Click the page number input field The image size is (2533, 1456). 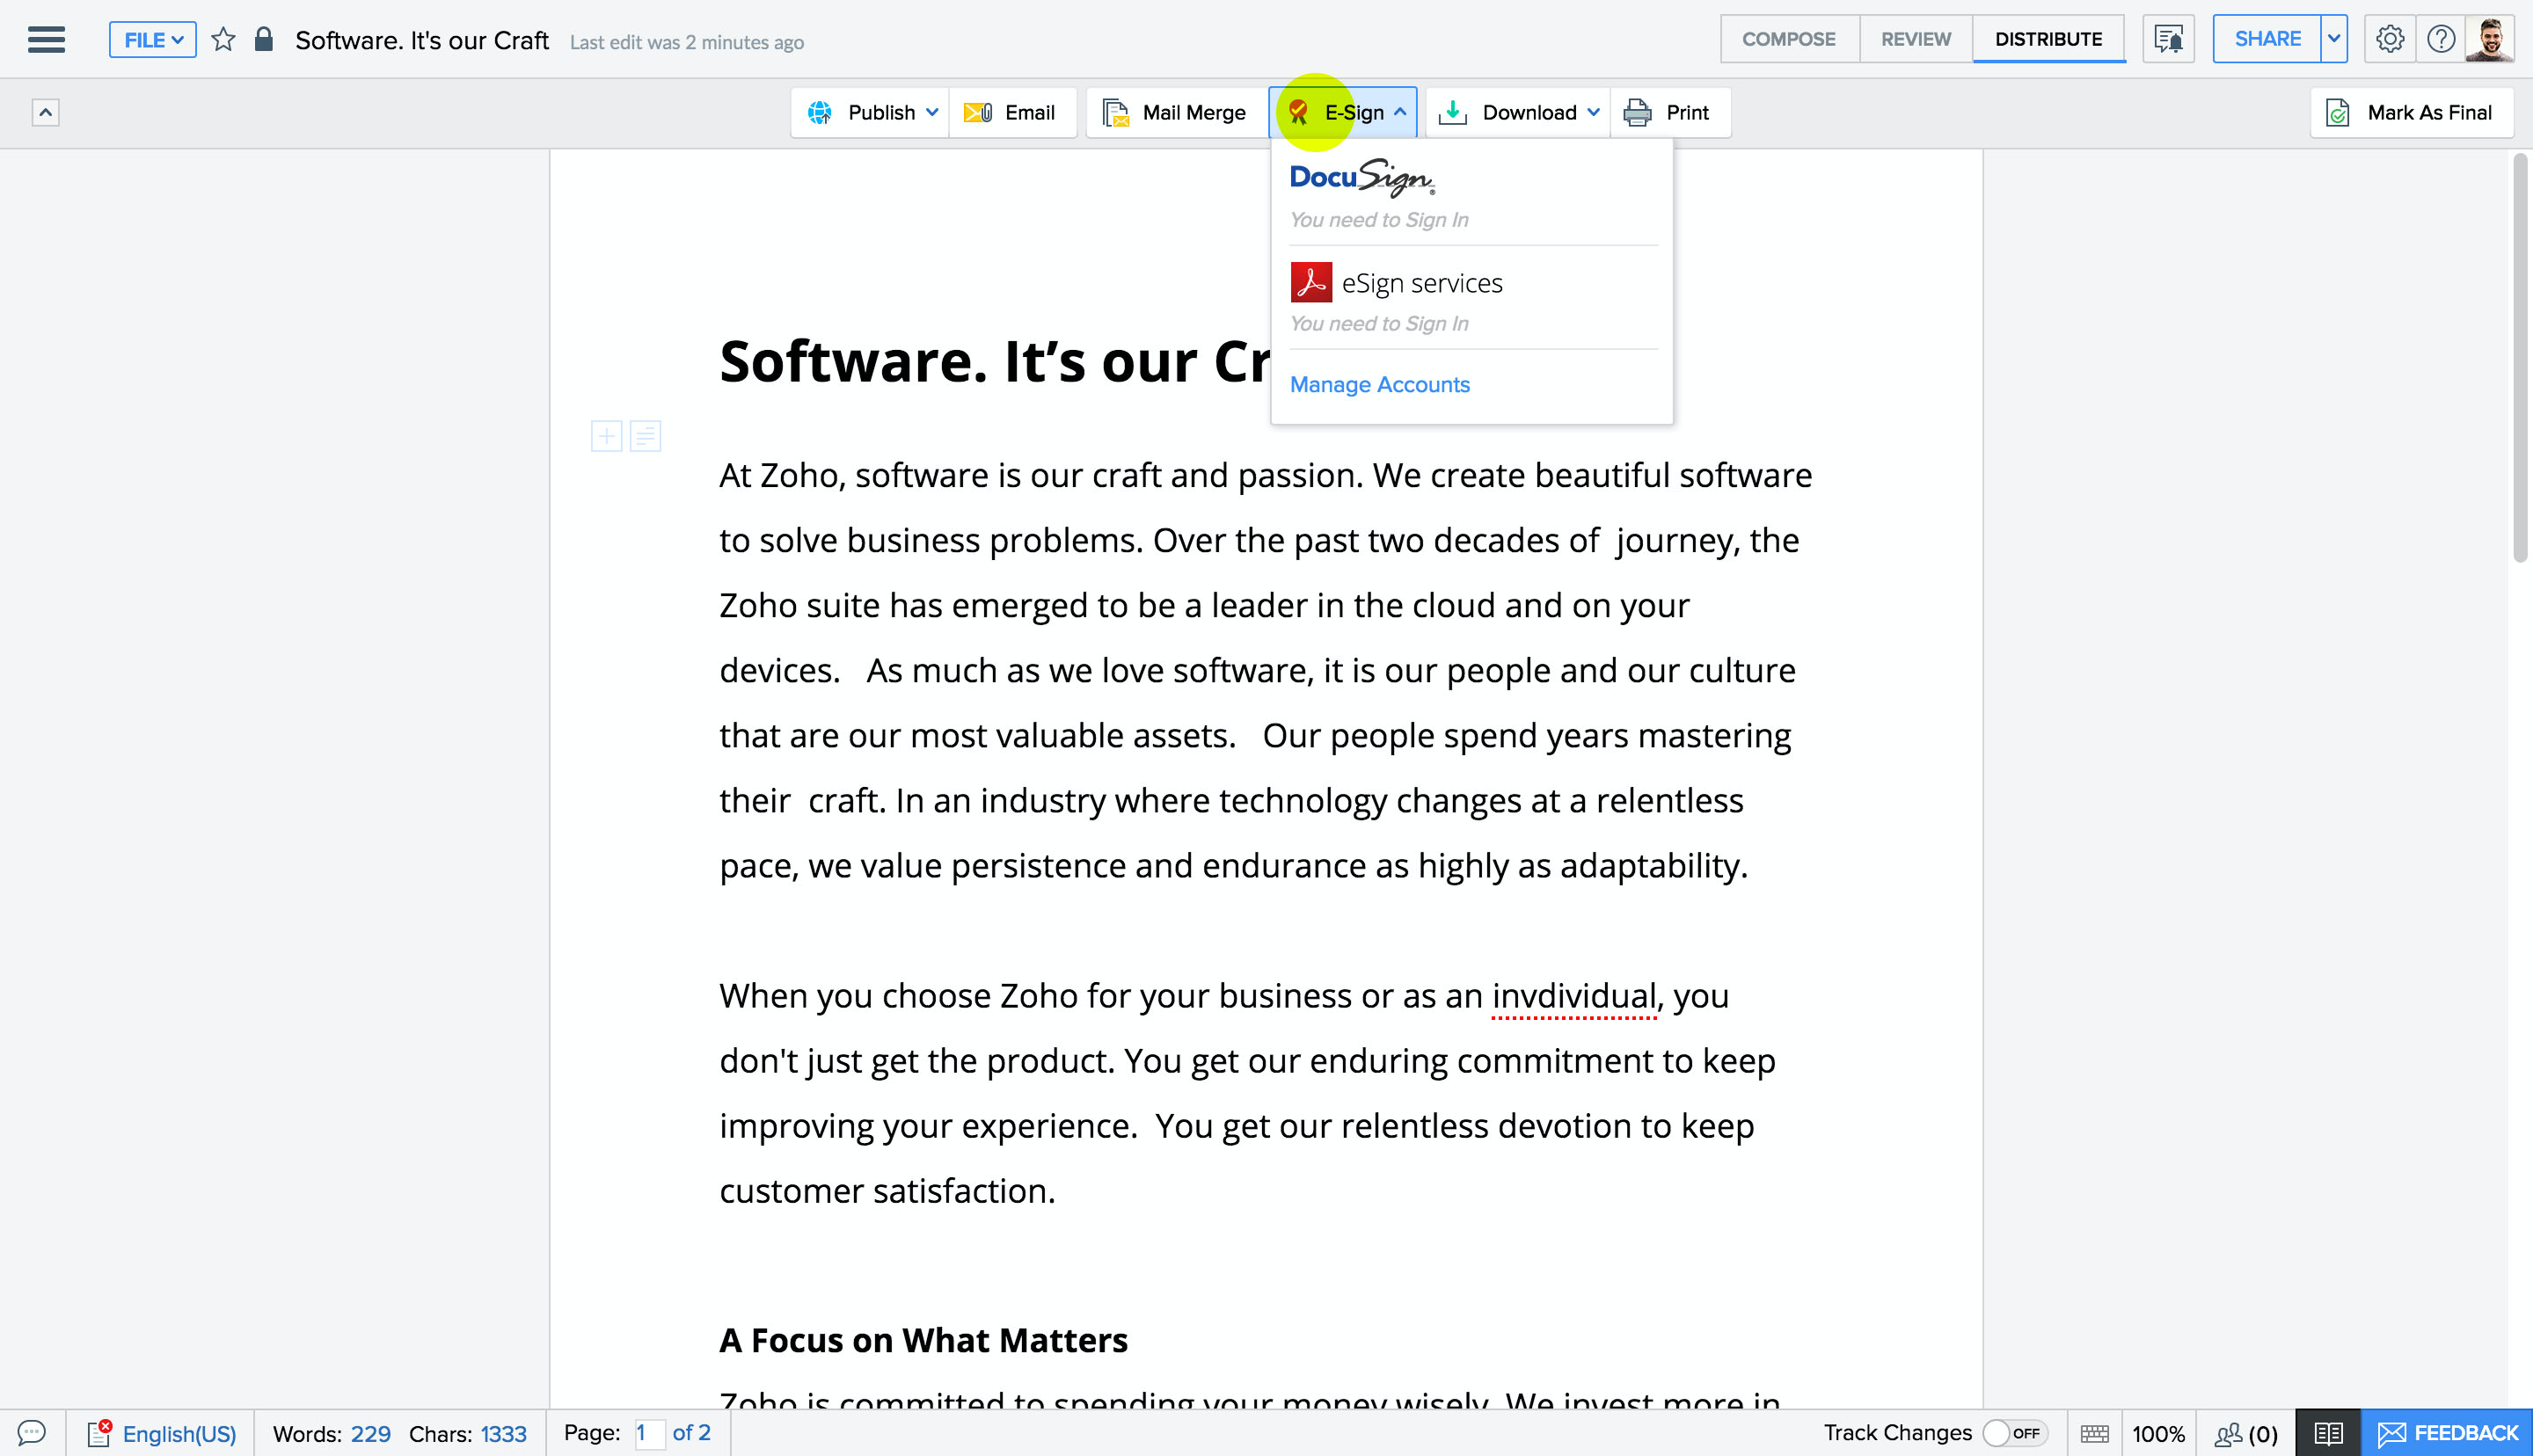click(644, 1431)
